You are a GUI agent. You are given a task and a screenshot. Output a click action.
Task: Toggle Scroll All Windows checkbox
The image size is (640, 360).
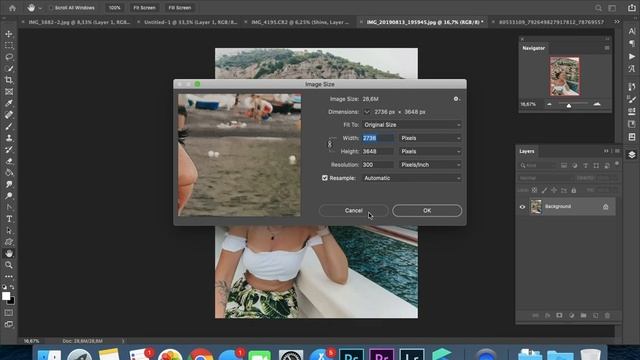point(51,8)
